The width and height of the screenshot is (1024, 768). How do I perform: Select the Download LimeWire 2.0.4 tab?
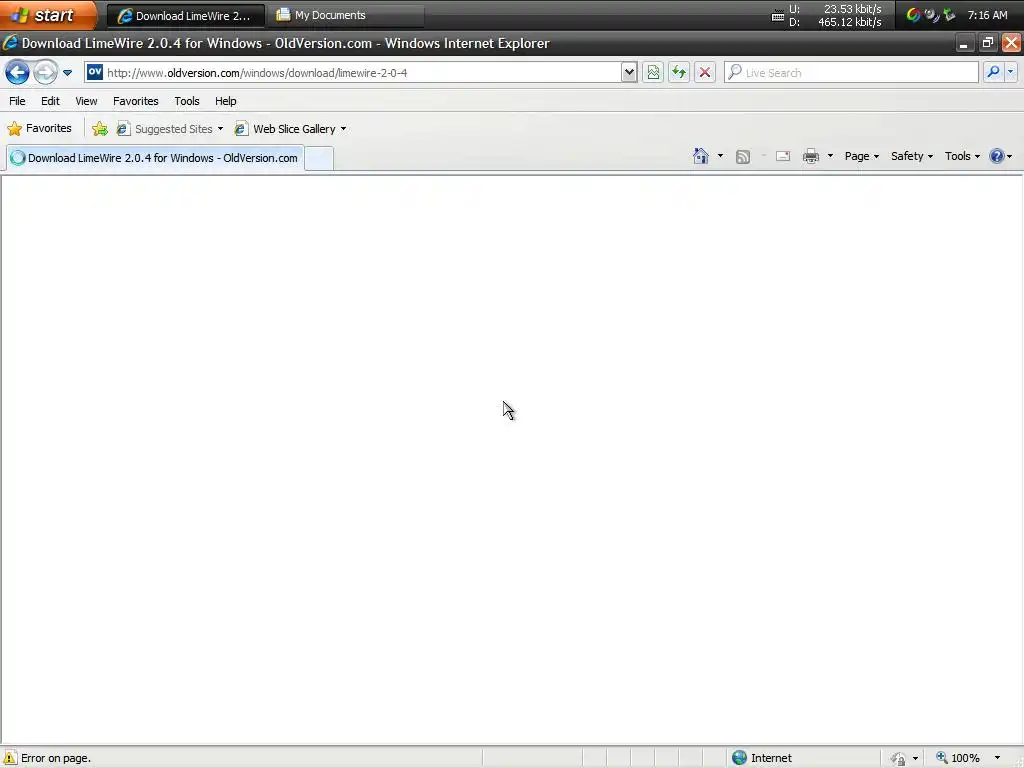155,158
